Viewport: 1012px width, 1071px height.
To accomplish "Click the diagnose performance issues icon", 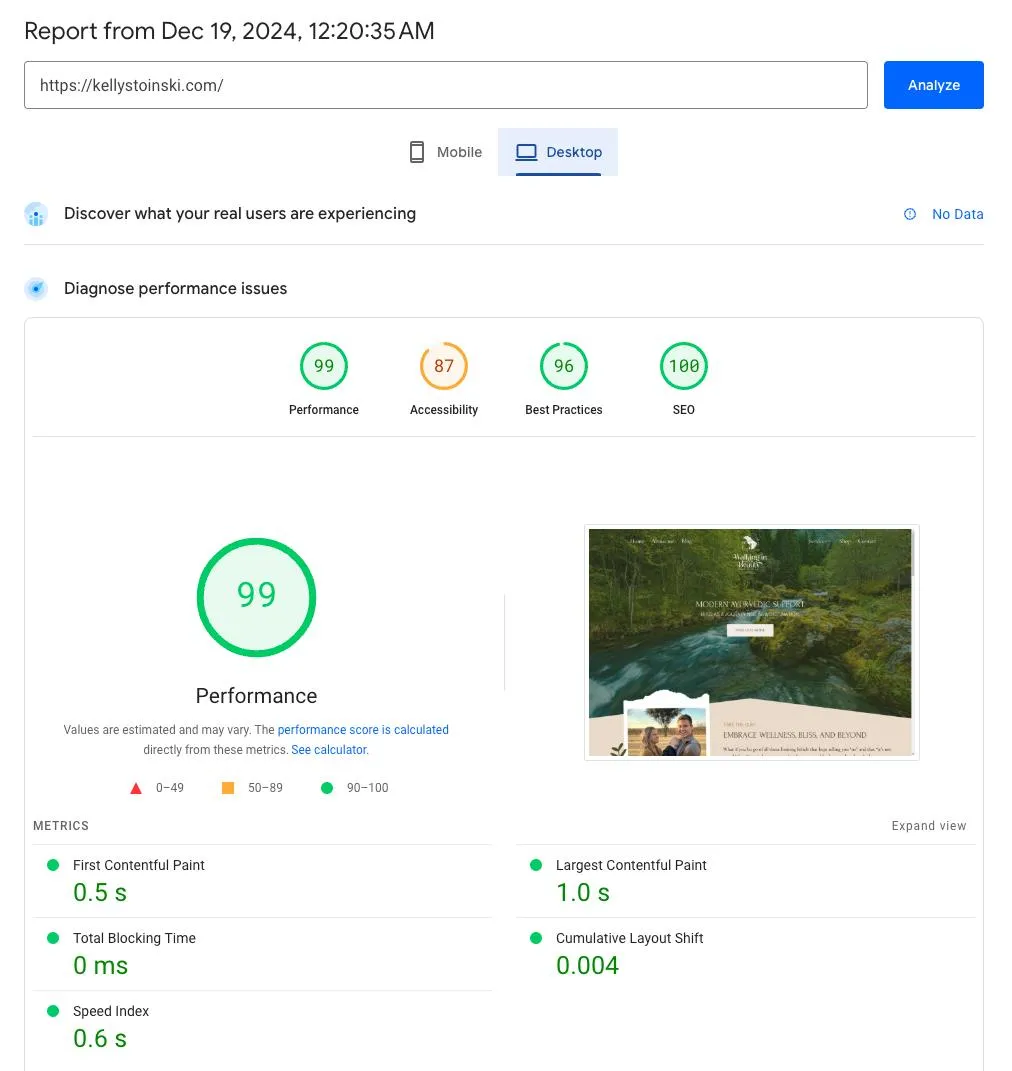I will 37,289.
